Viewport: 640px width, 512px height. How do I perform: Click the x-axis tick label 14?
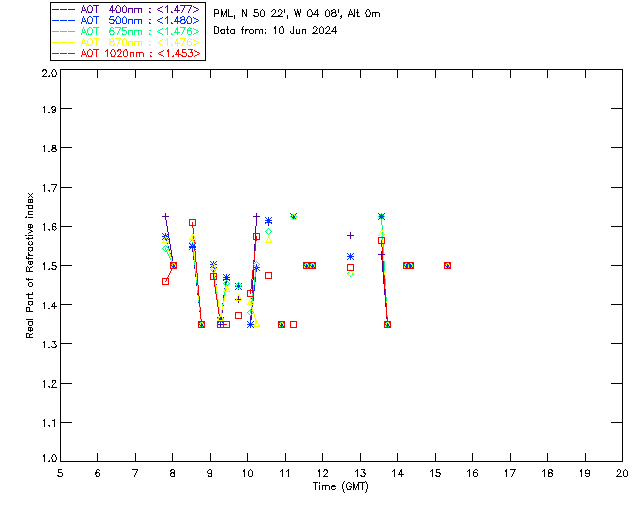(x=398, y=473)
